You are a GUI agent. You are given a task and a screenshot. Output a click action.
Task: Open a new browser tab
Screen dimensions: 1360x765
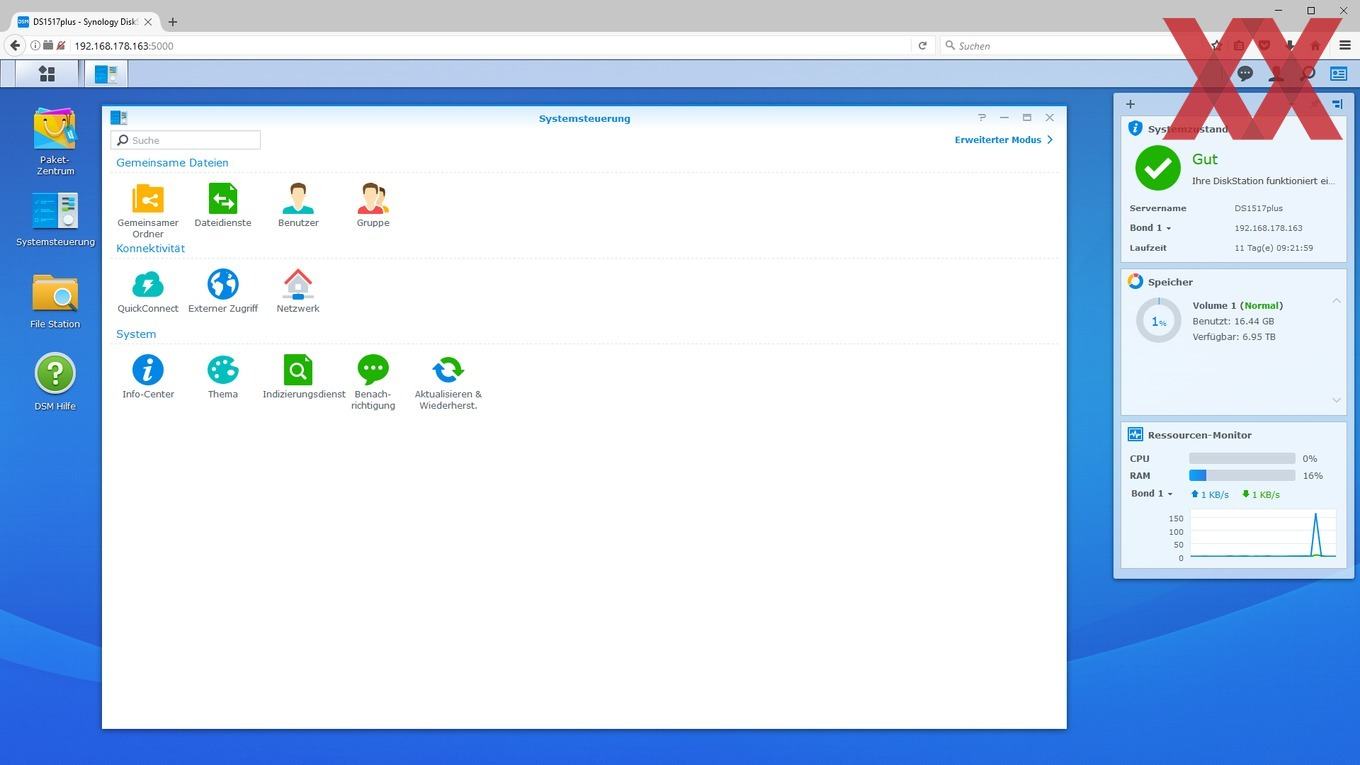click(x=172, y=21)
